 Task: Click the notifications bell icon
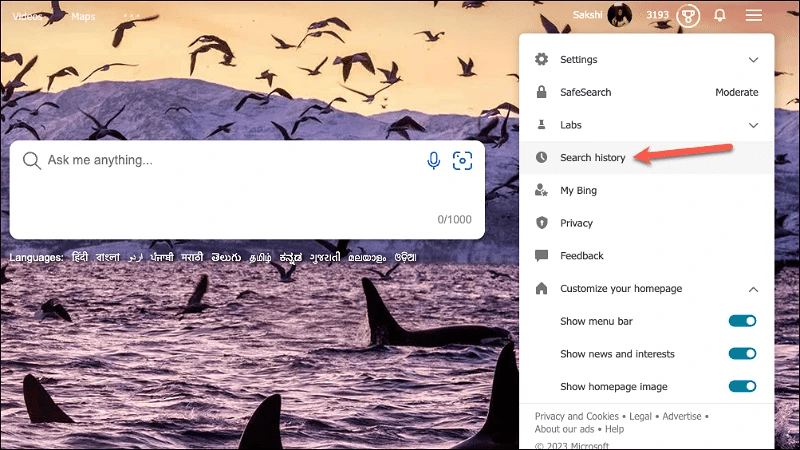719,16
